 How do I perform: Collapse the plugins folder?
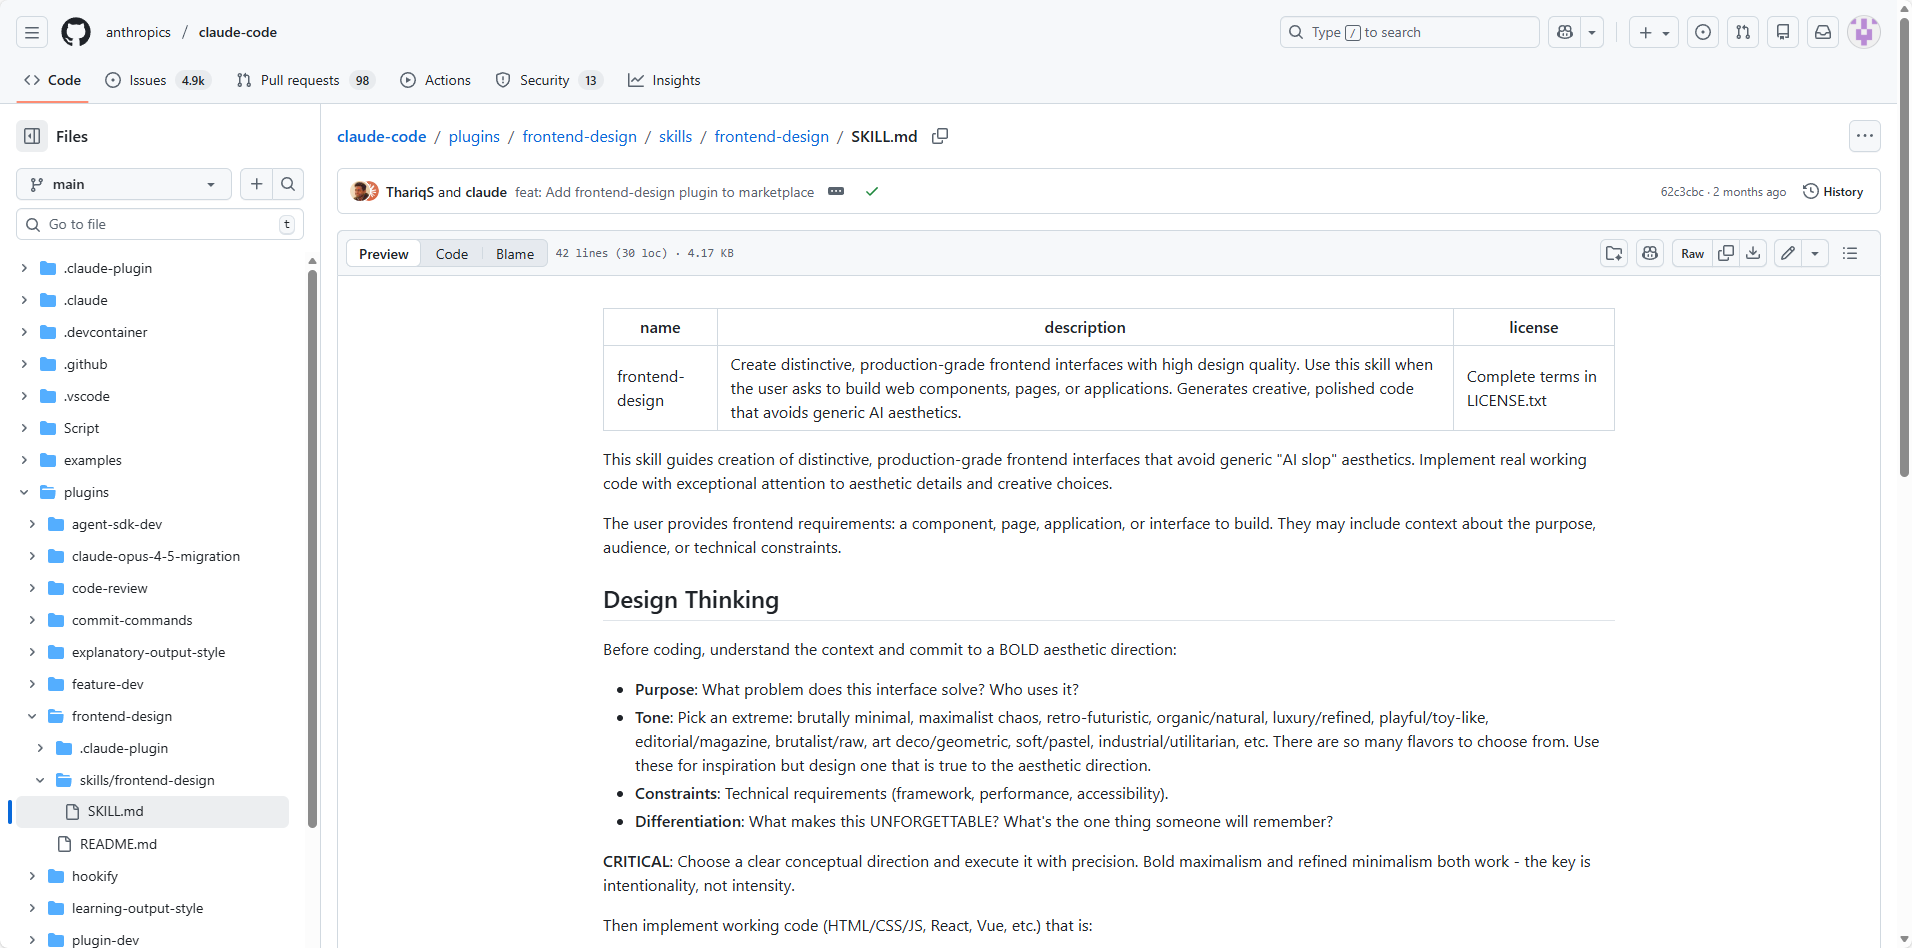24,492
